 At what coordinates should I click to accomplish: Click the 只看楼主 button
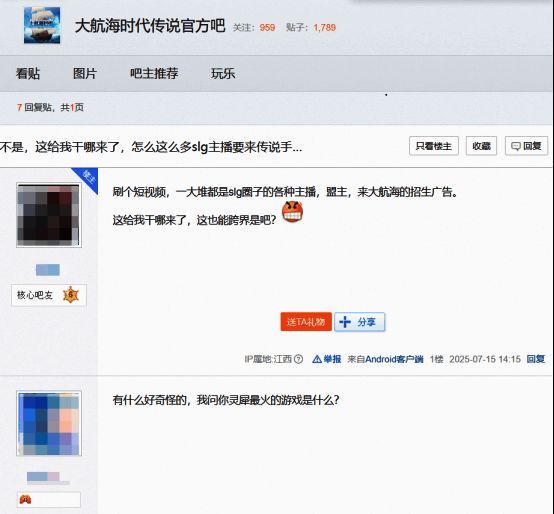(434, 146)
